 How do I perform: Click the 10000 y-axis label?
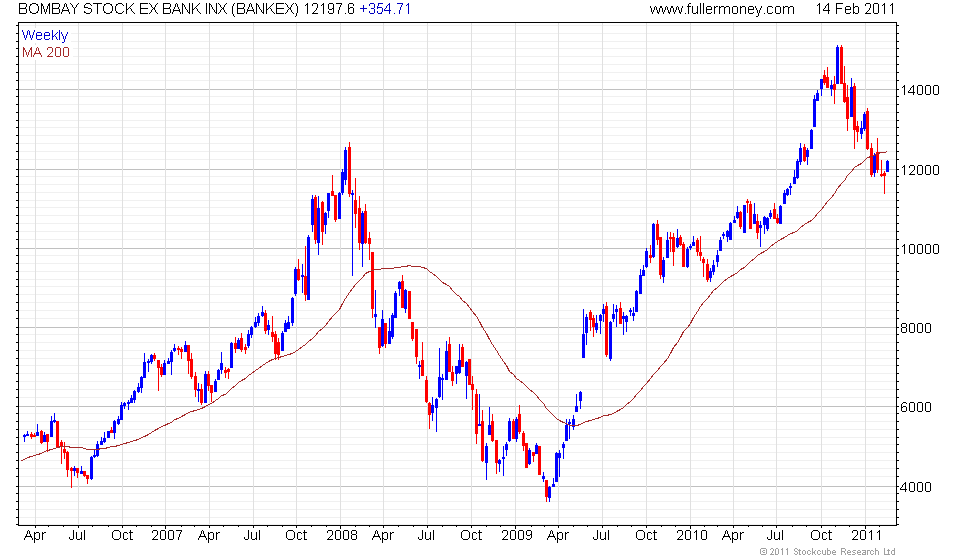tap(919, 249)
